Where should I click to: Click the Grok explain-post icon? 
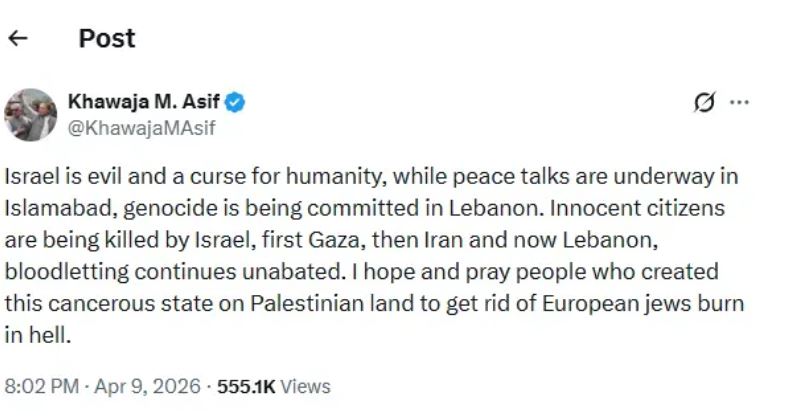tap(706, 102)
